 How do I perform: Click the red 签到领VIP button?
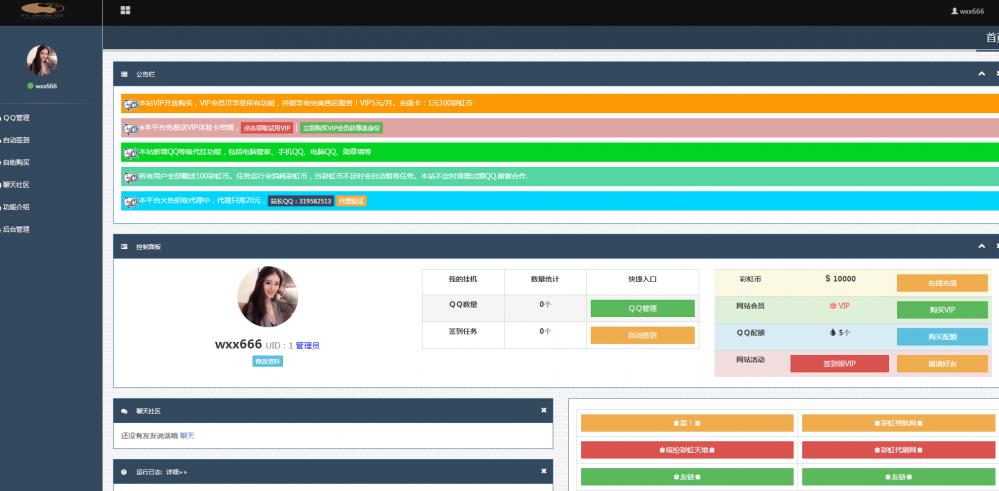click(x=839, y=364)
